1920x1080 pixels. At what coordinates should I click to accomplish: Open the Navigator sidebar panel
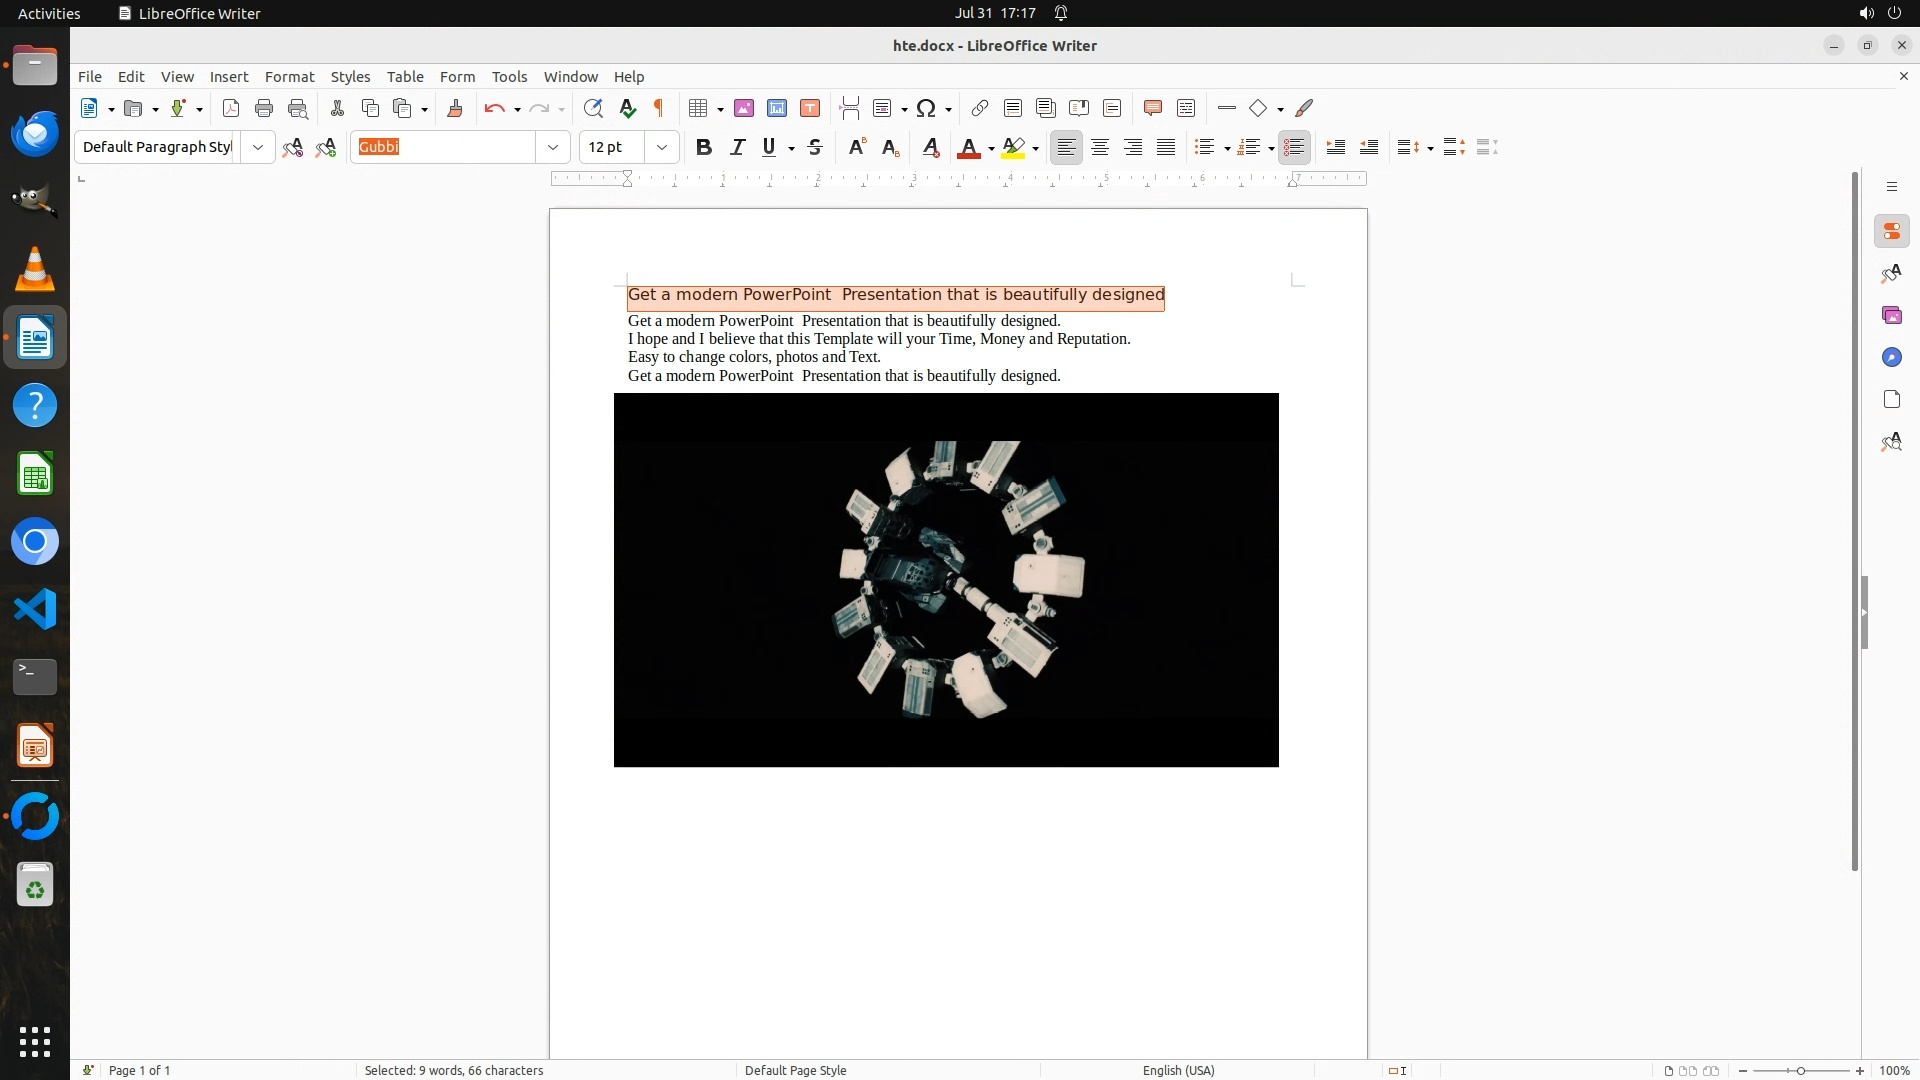click(x=1891, y=357)
